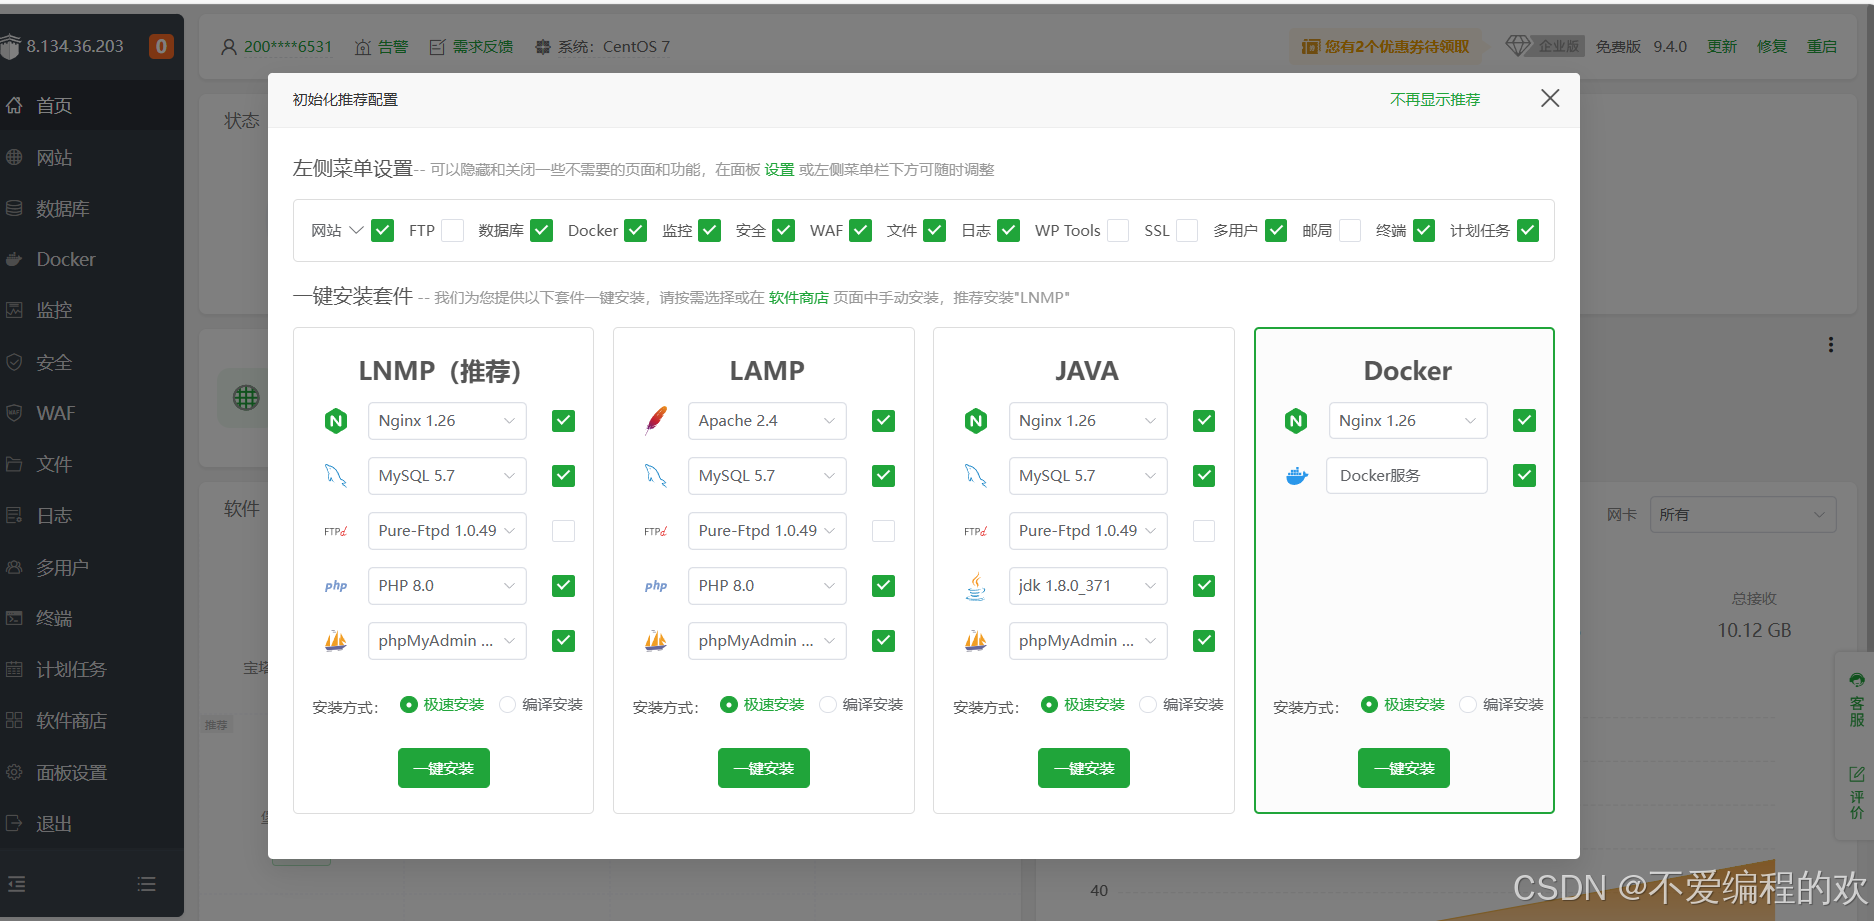Image resolution: width=1874 pixels, height=921 pixels.
Task: Uncheck PHP 8.0 checkbox in LAMP card
Action: pos(884,586)
